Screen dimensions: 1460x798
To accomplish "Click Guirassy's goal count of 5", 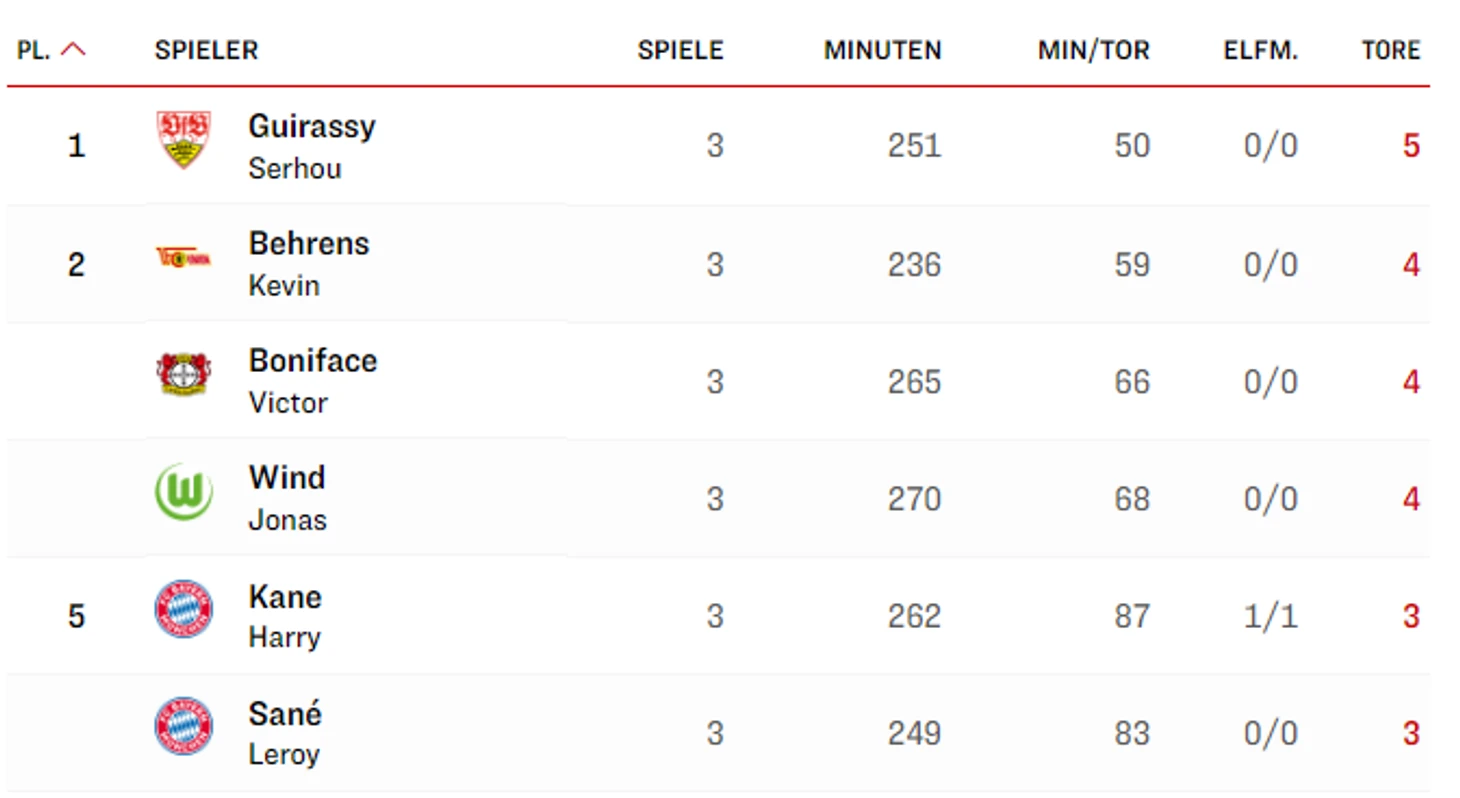I will click(1410, 146).
